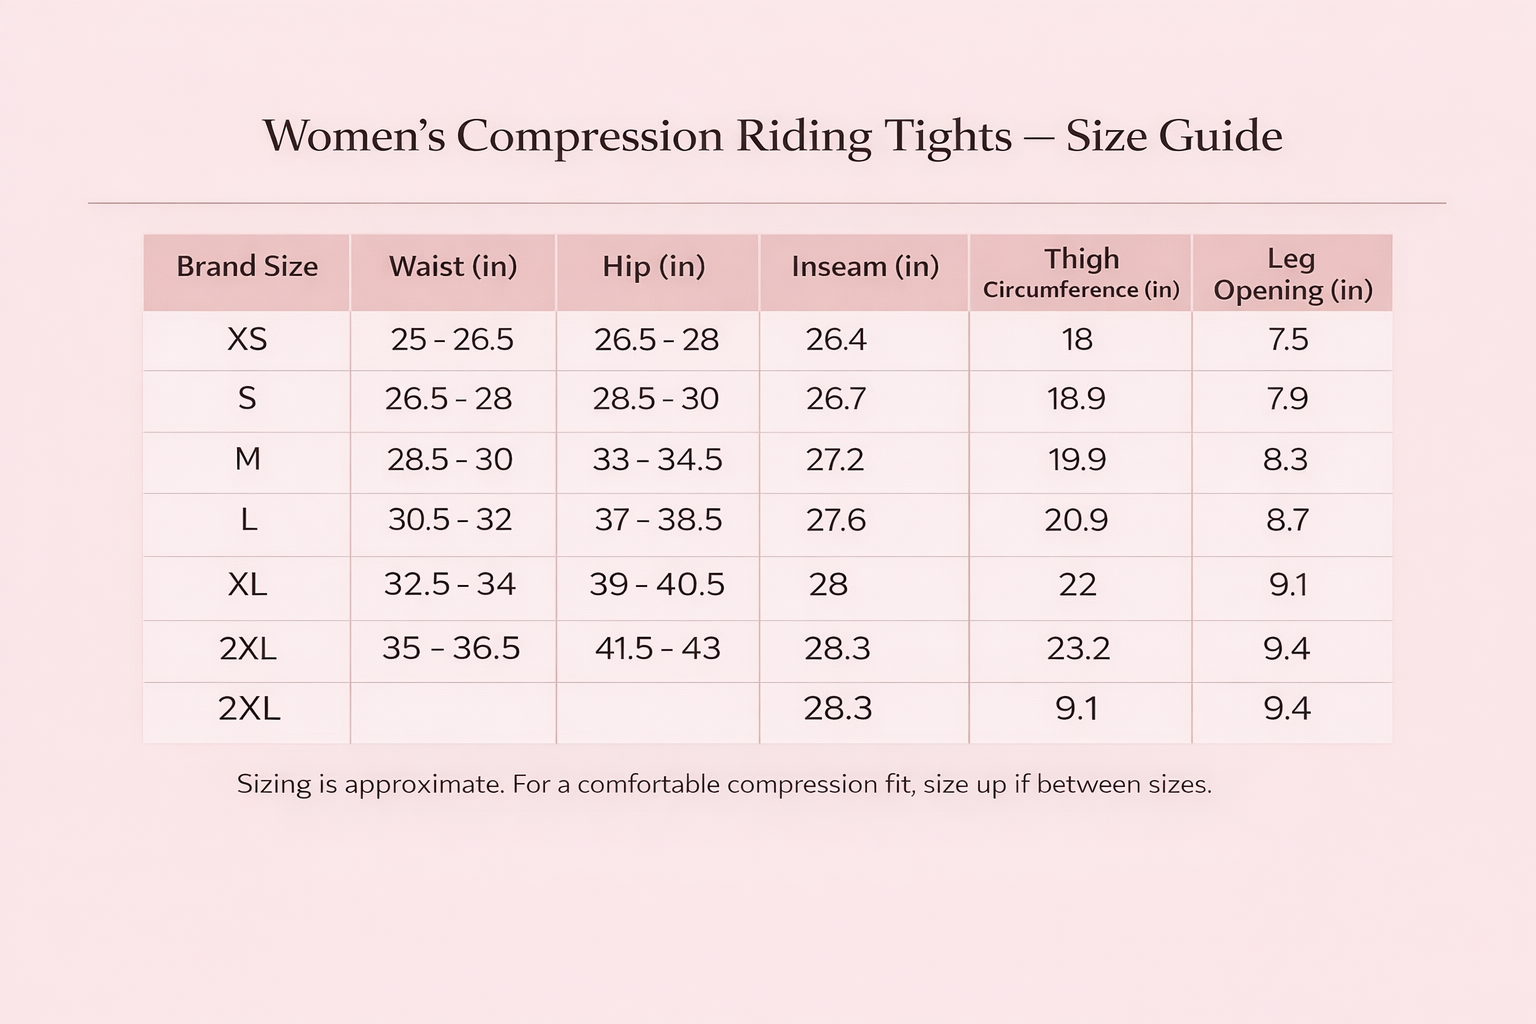This screenshot has height=1024, width=1536.
Task: Click thigh circumference value 23.2
Action: point(1078,648)
